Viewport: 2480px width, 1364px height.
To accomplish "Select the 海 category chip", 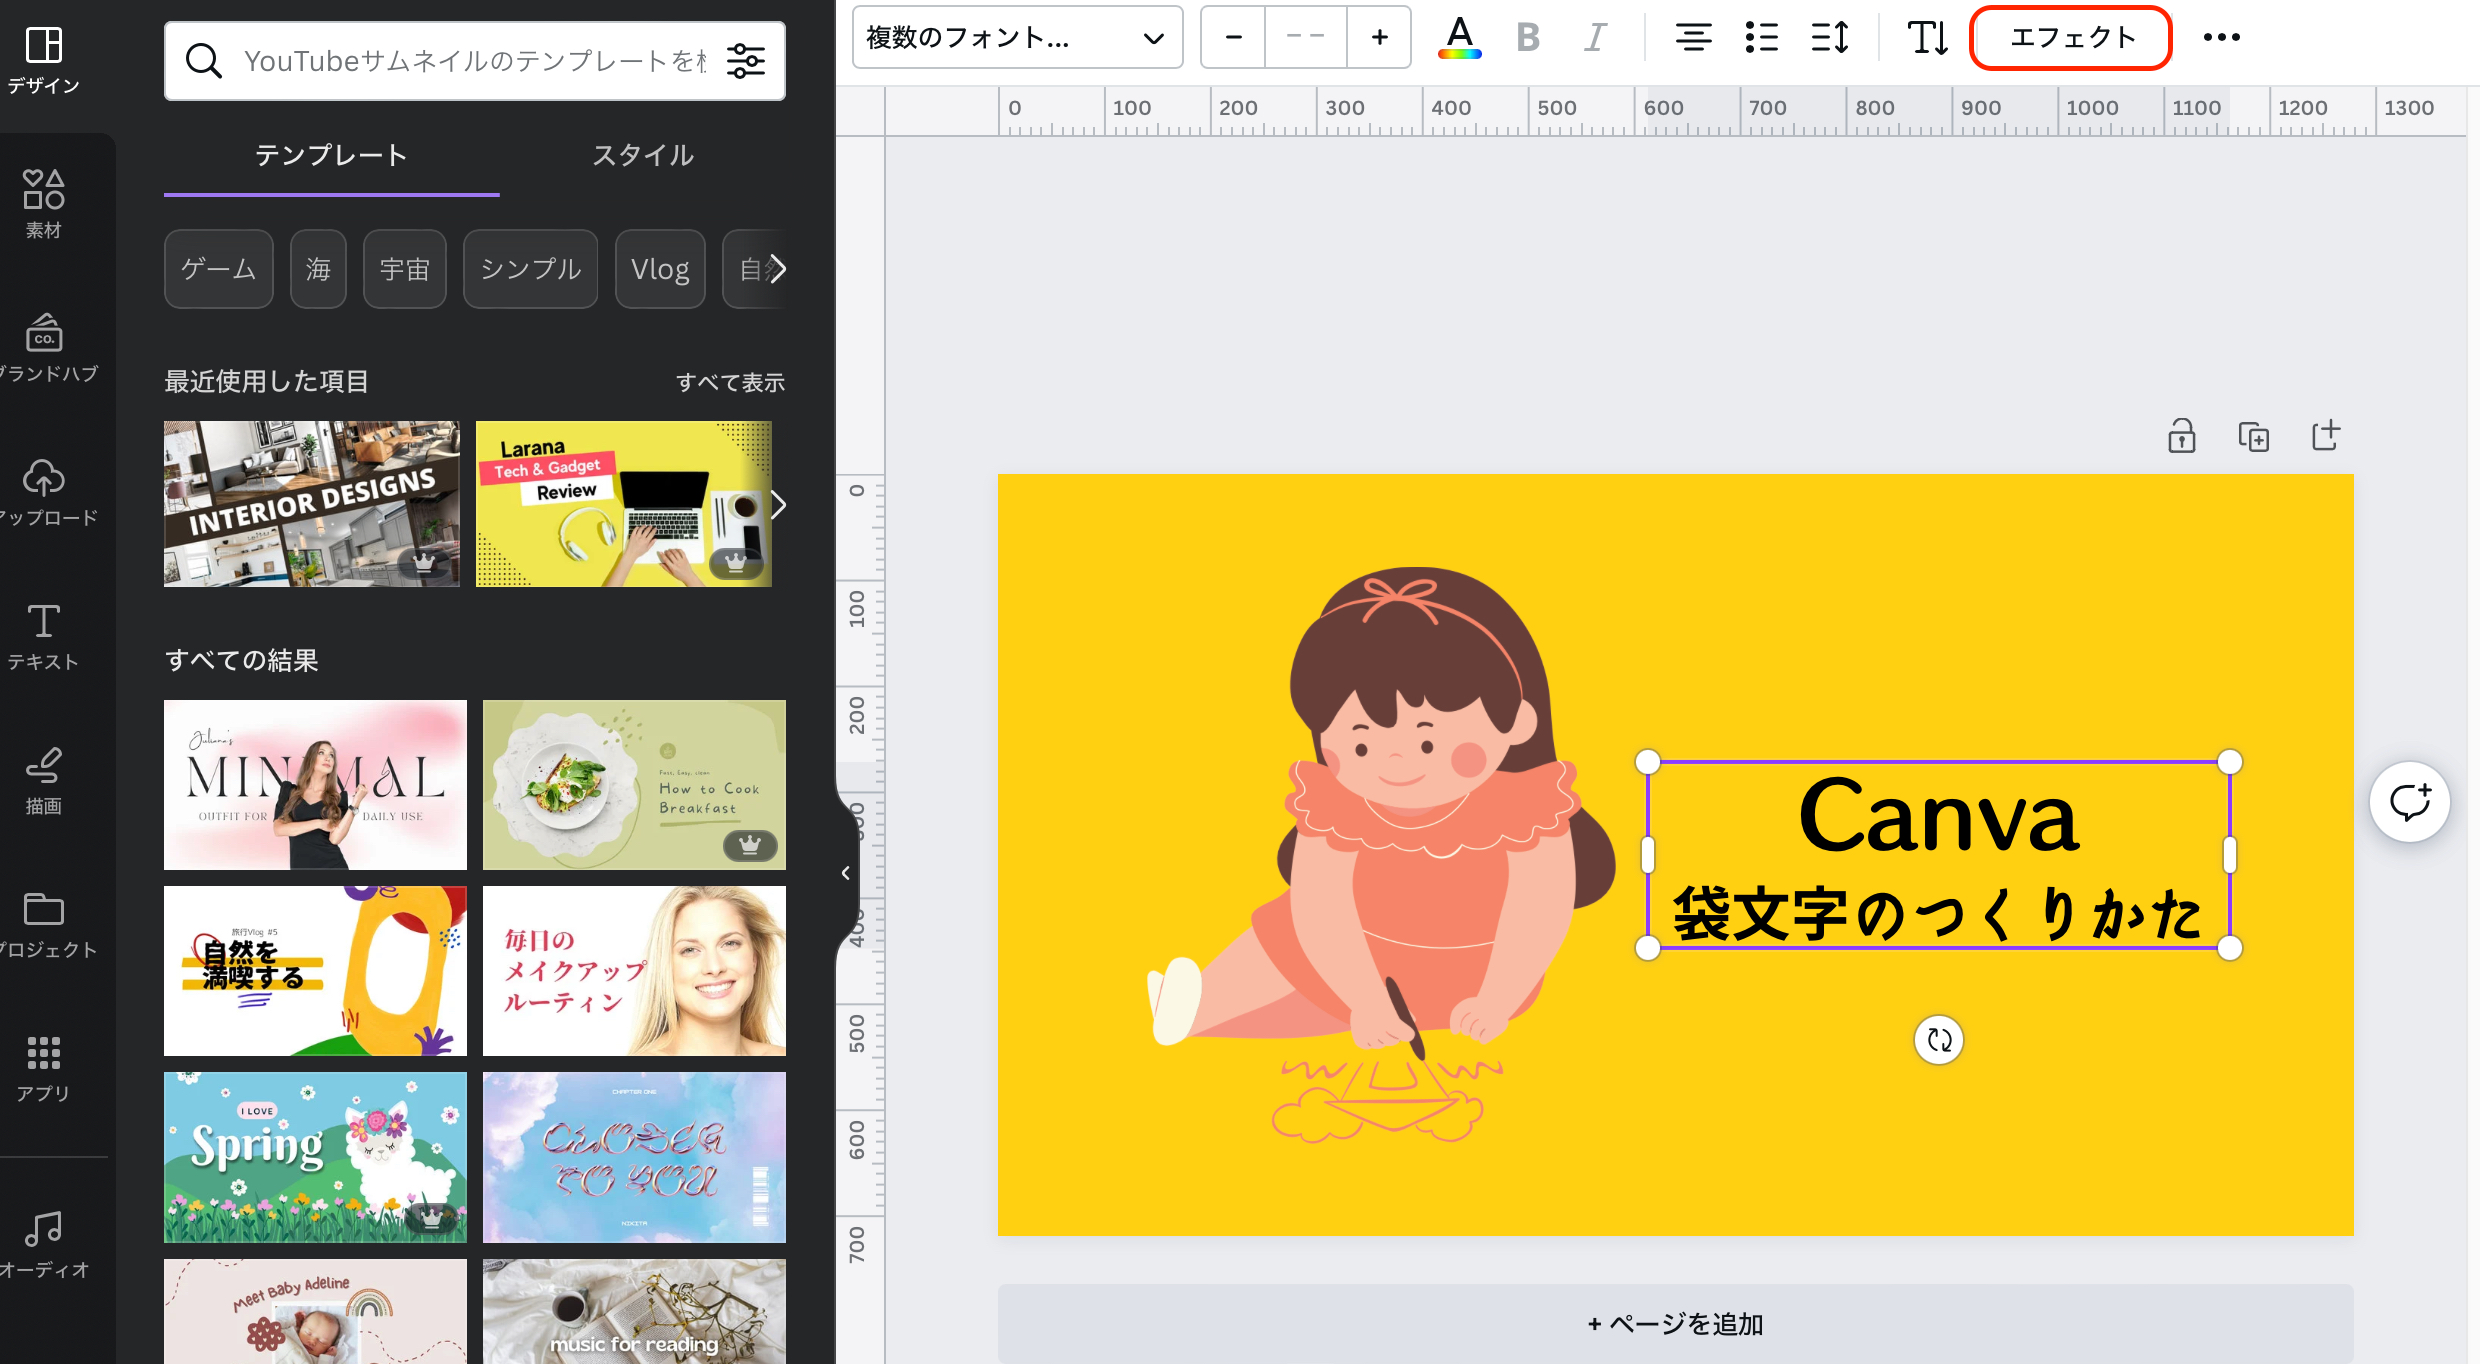I will click(318, 269).
